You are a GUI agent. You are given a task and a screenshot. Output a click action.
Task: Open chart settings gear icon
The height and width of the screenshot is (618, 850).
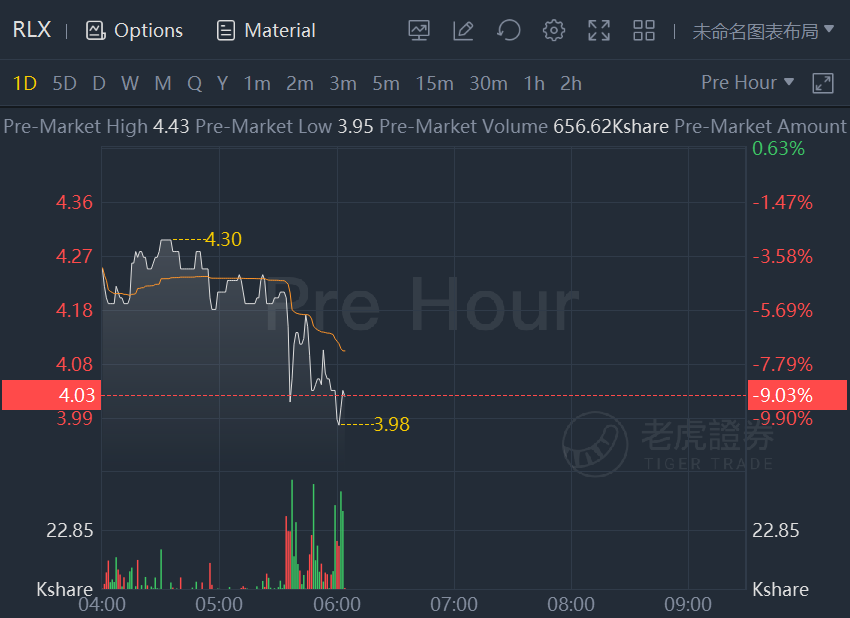coord(553,30)
